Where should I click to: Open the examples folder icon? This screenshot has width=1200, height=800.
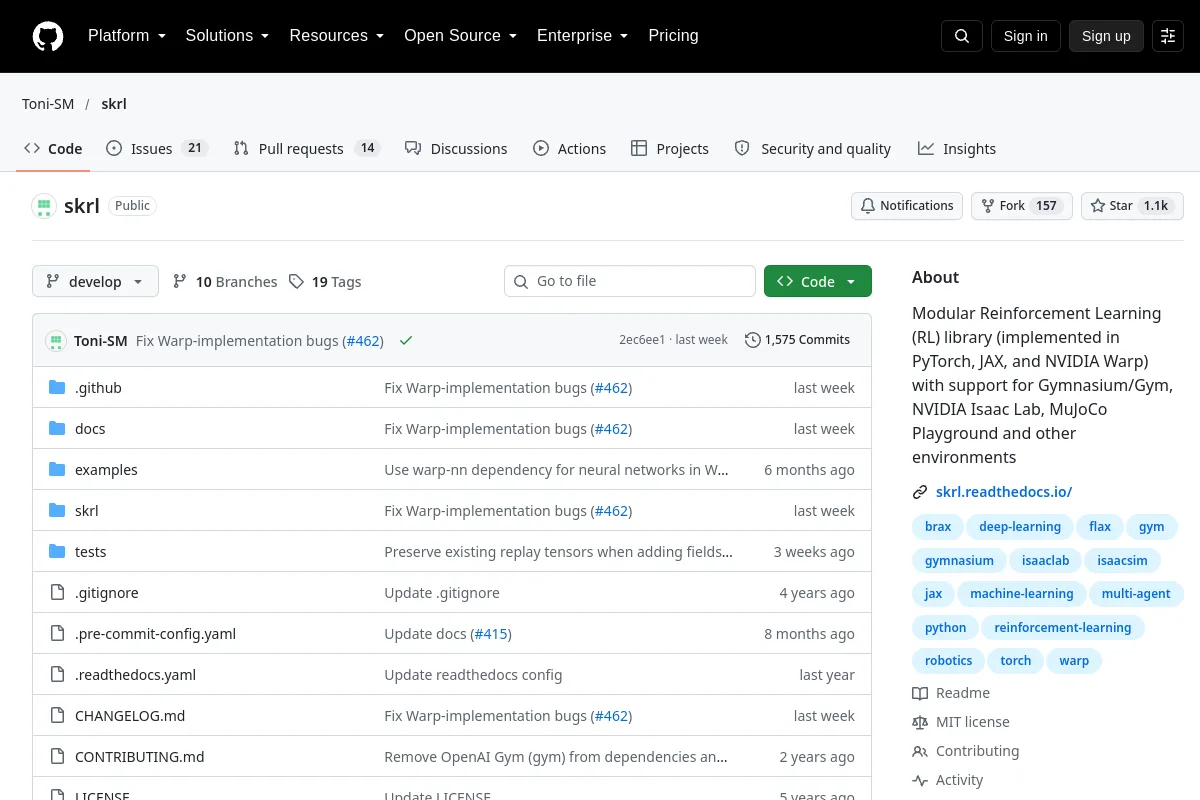pos(57,469)
